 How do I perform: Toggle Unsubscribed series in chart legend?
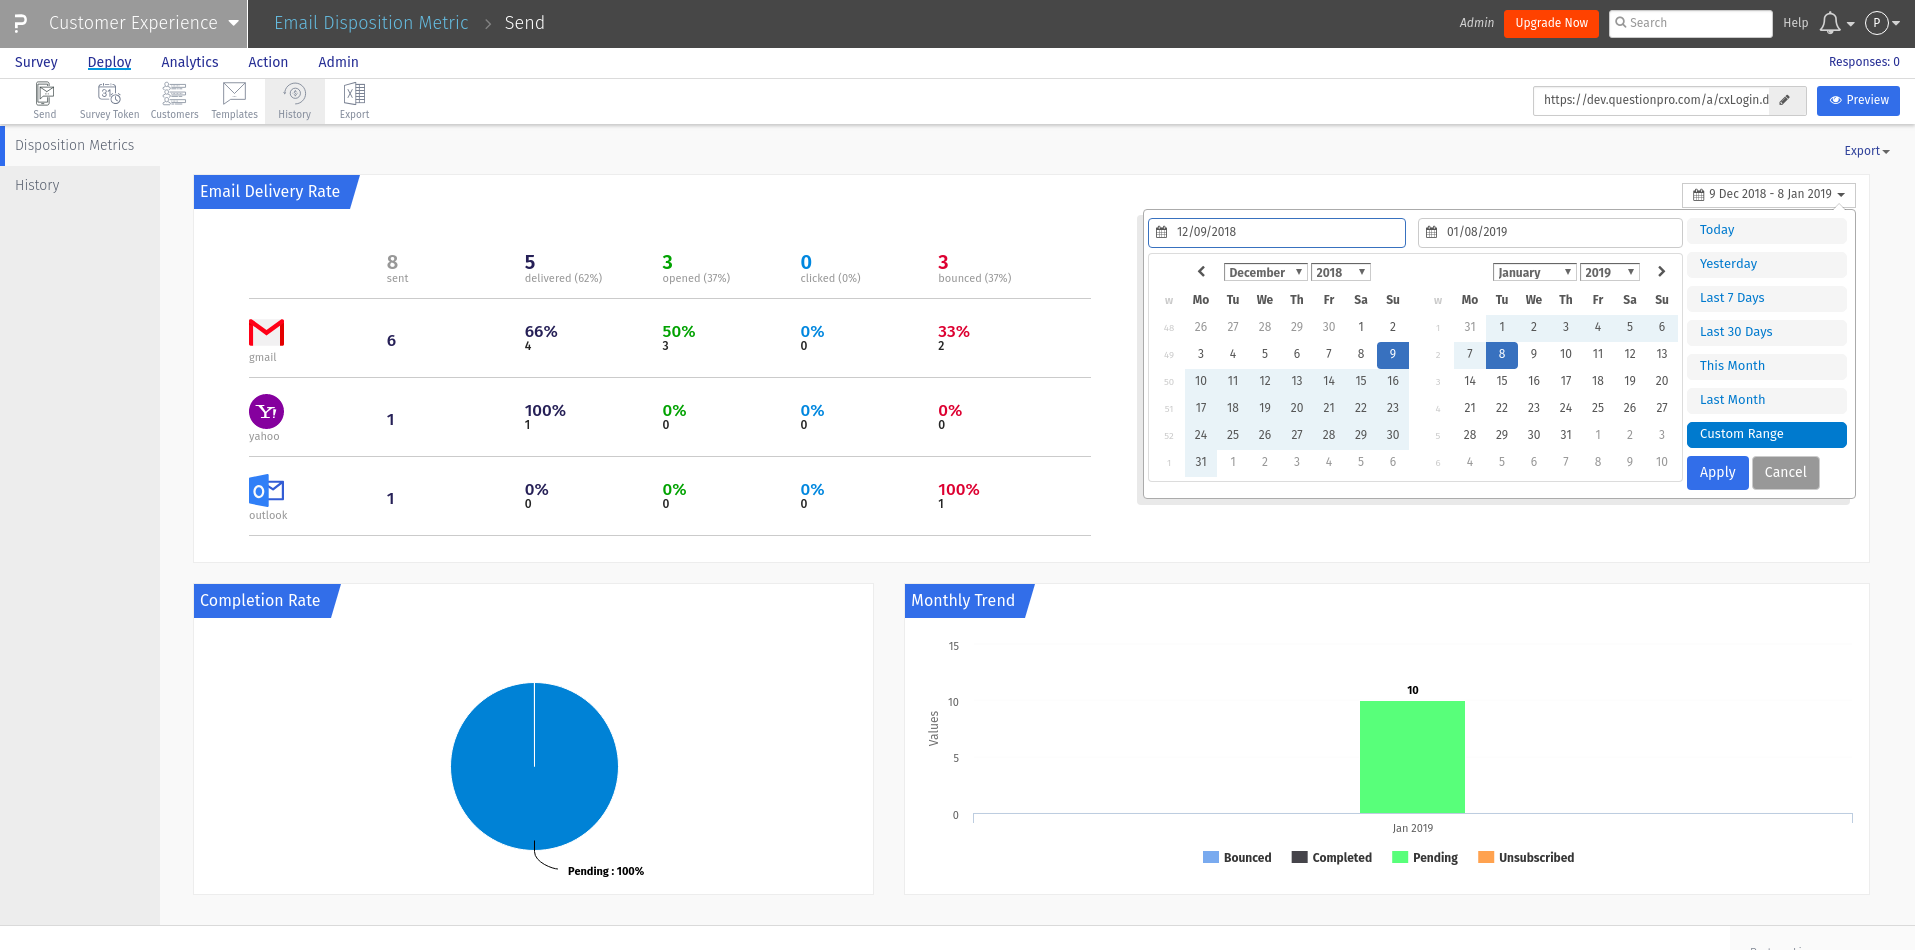(x=1526, y=858)
